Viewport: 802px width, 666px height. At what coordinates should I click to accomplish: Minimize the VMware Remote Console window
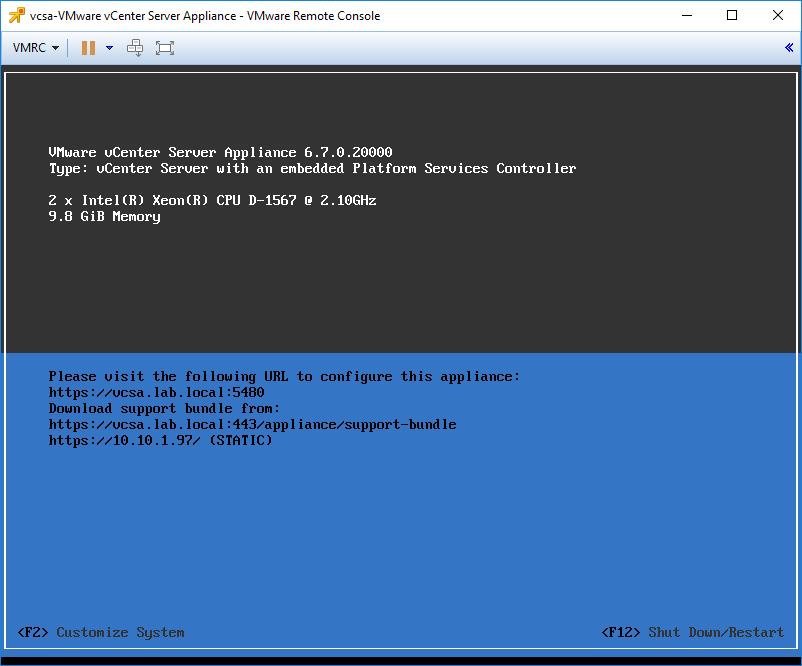[687, 16]
